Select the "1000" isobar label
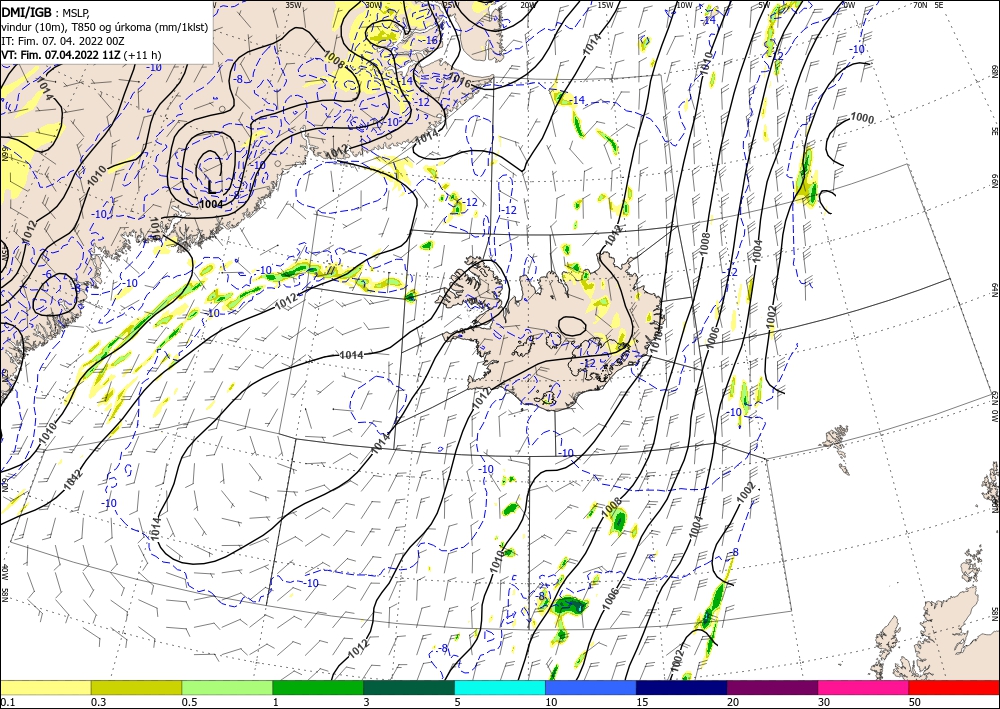1000x709 pixels. pos(862,118)
